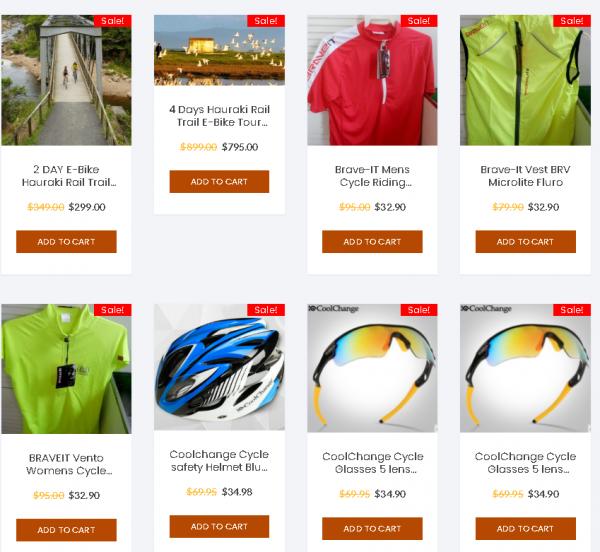
Task: Open Brave-It Vest BRV Microlite Fluro link
Action: 525,176
